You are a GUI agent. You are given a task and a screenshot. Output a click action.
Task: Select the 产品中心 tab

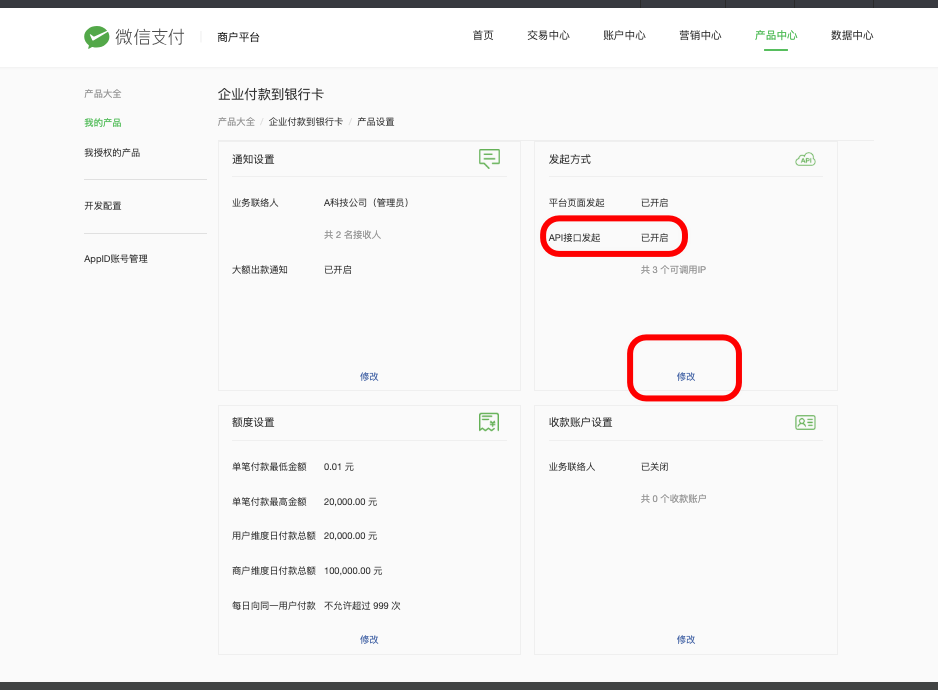tap(776, 35)
